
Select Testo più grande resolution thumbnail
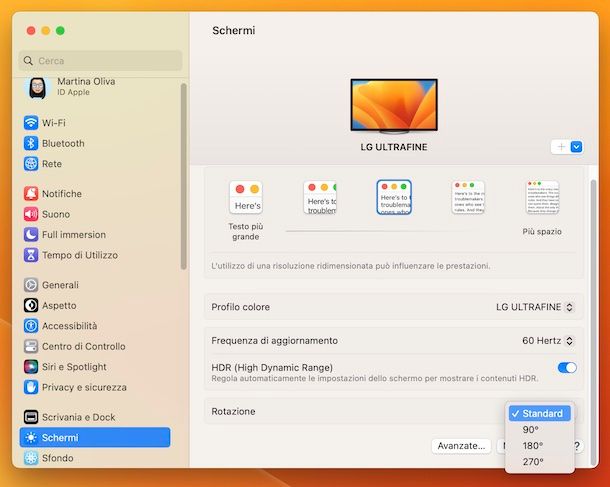point(246,197)
